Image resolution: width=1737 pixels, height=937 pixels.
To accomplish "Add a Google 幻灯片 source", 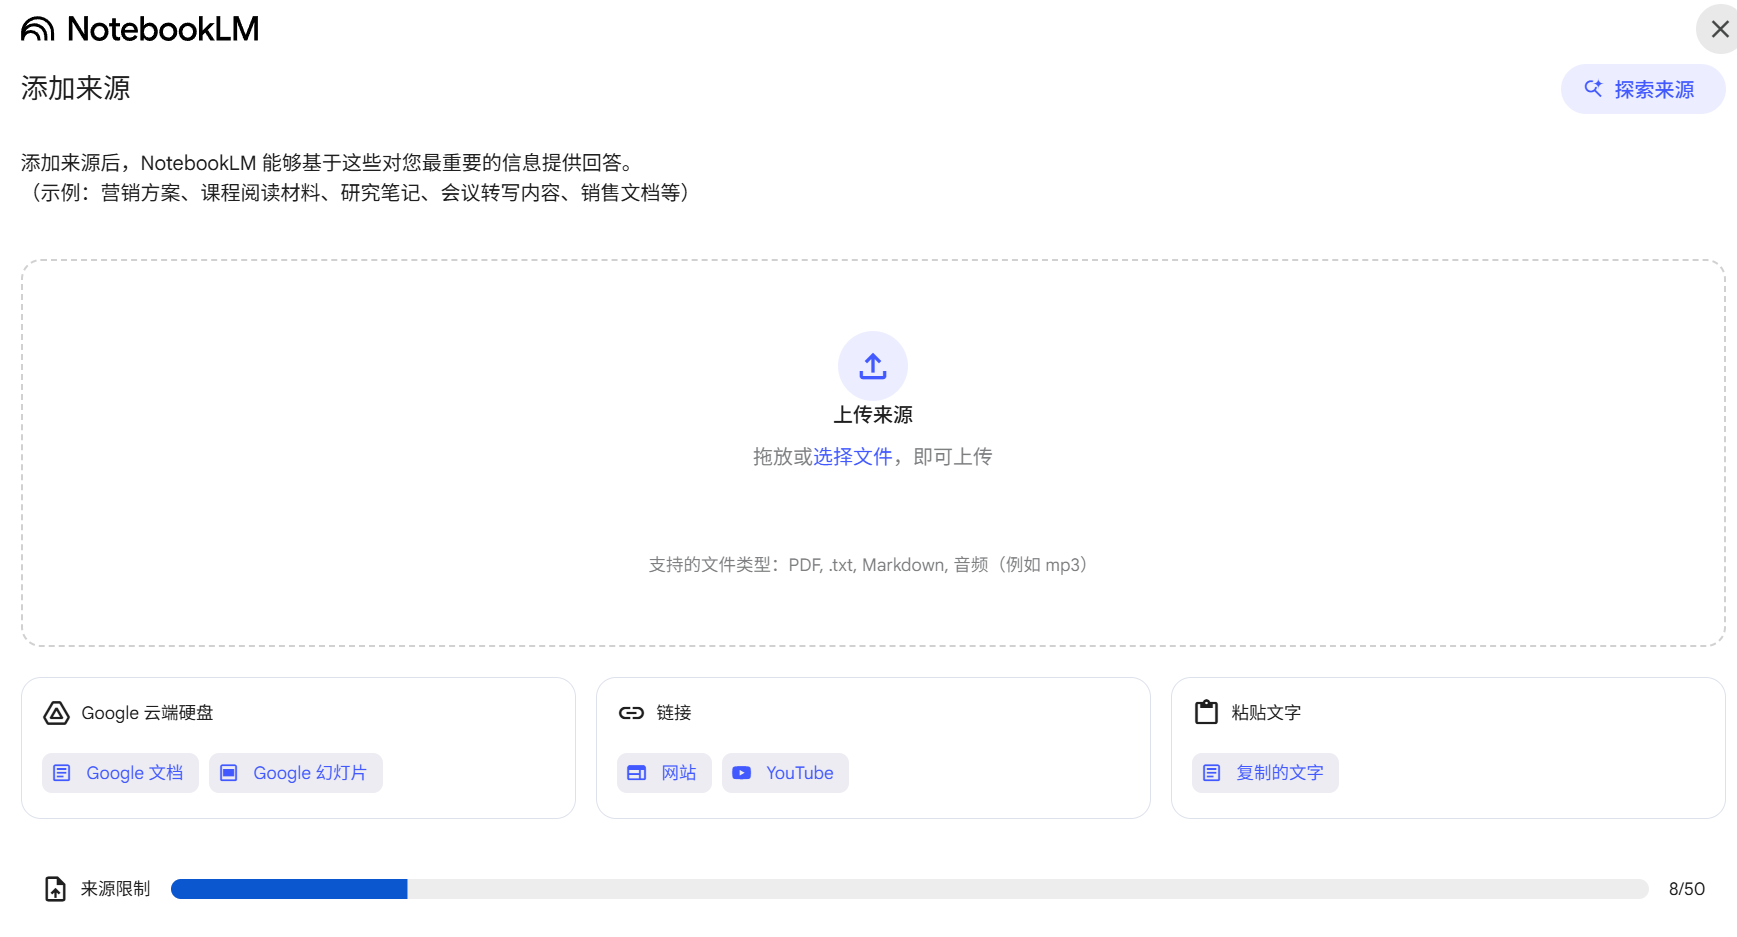I will 296,773.
